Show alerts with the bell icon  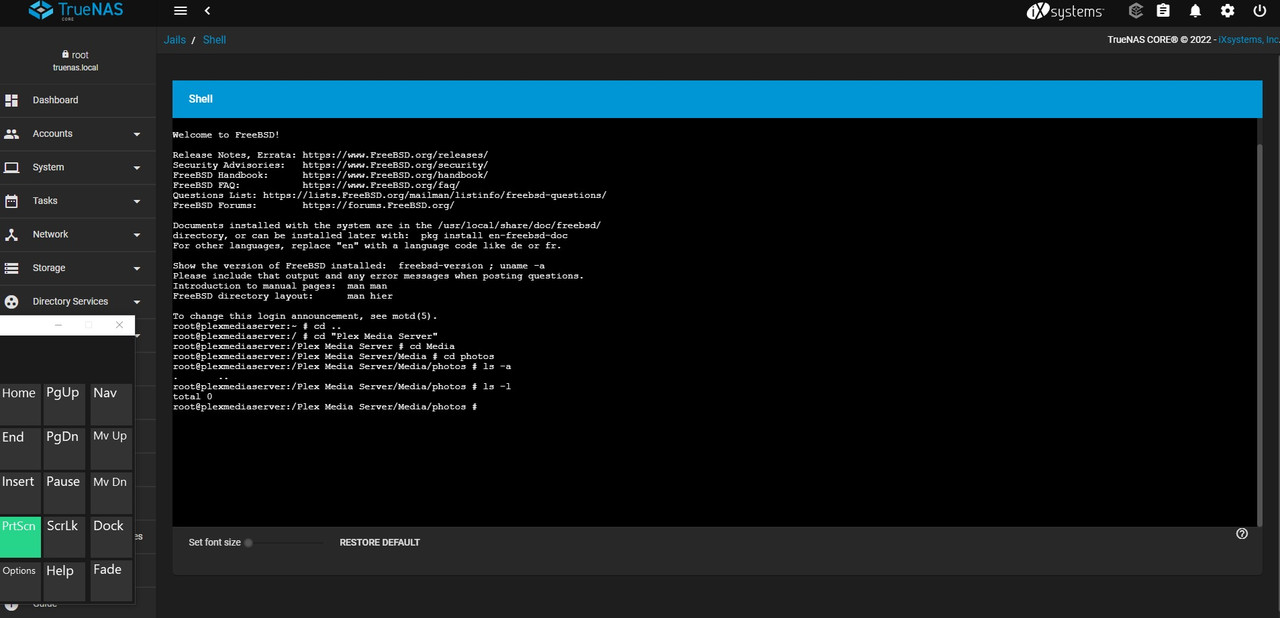pyautogui.click(x=1195, y=11)
